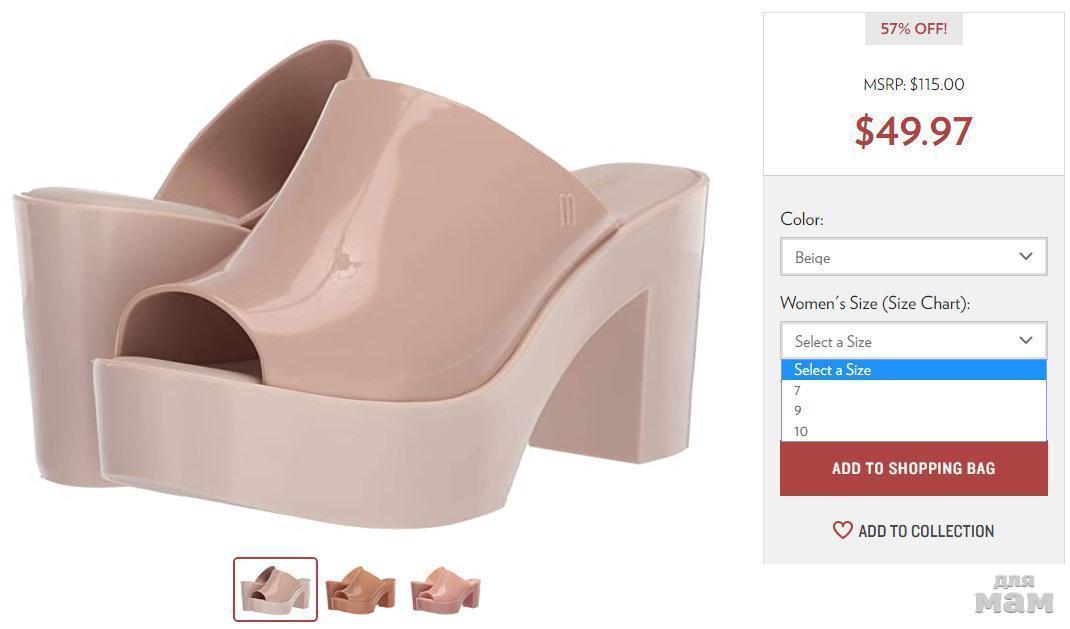Click the chevron arrow in the Color dropdown
Image resolution: width=1070 pixels, height=629 pixels.
tap(1025, 257)
